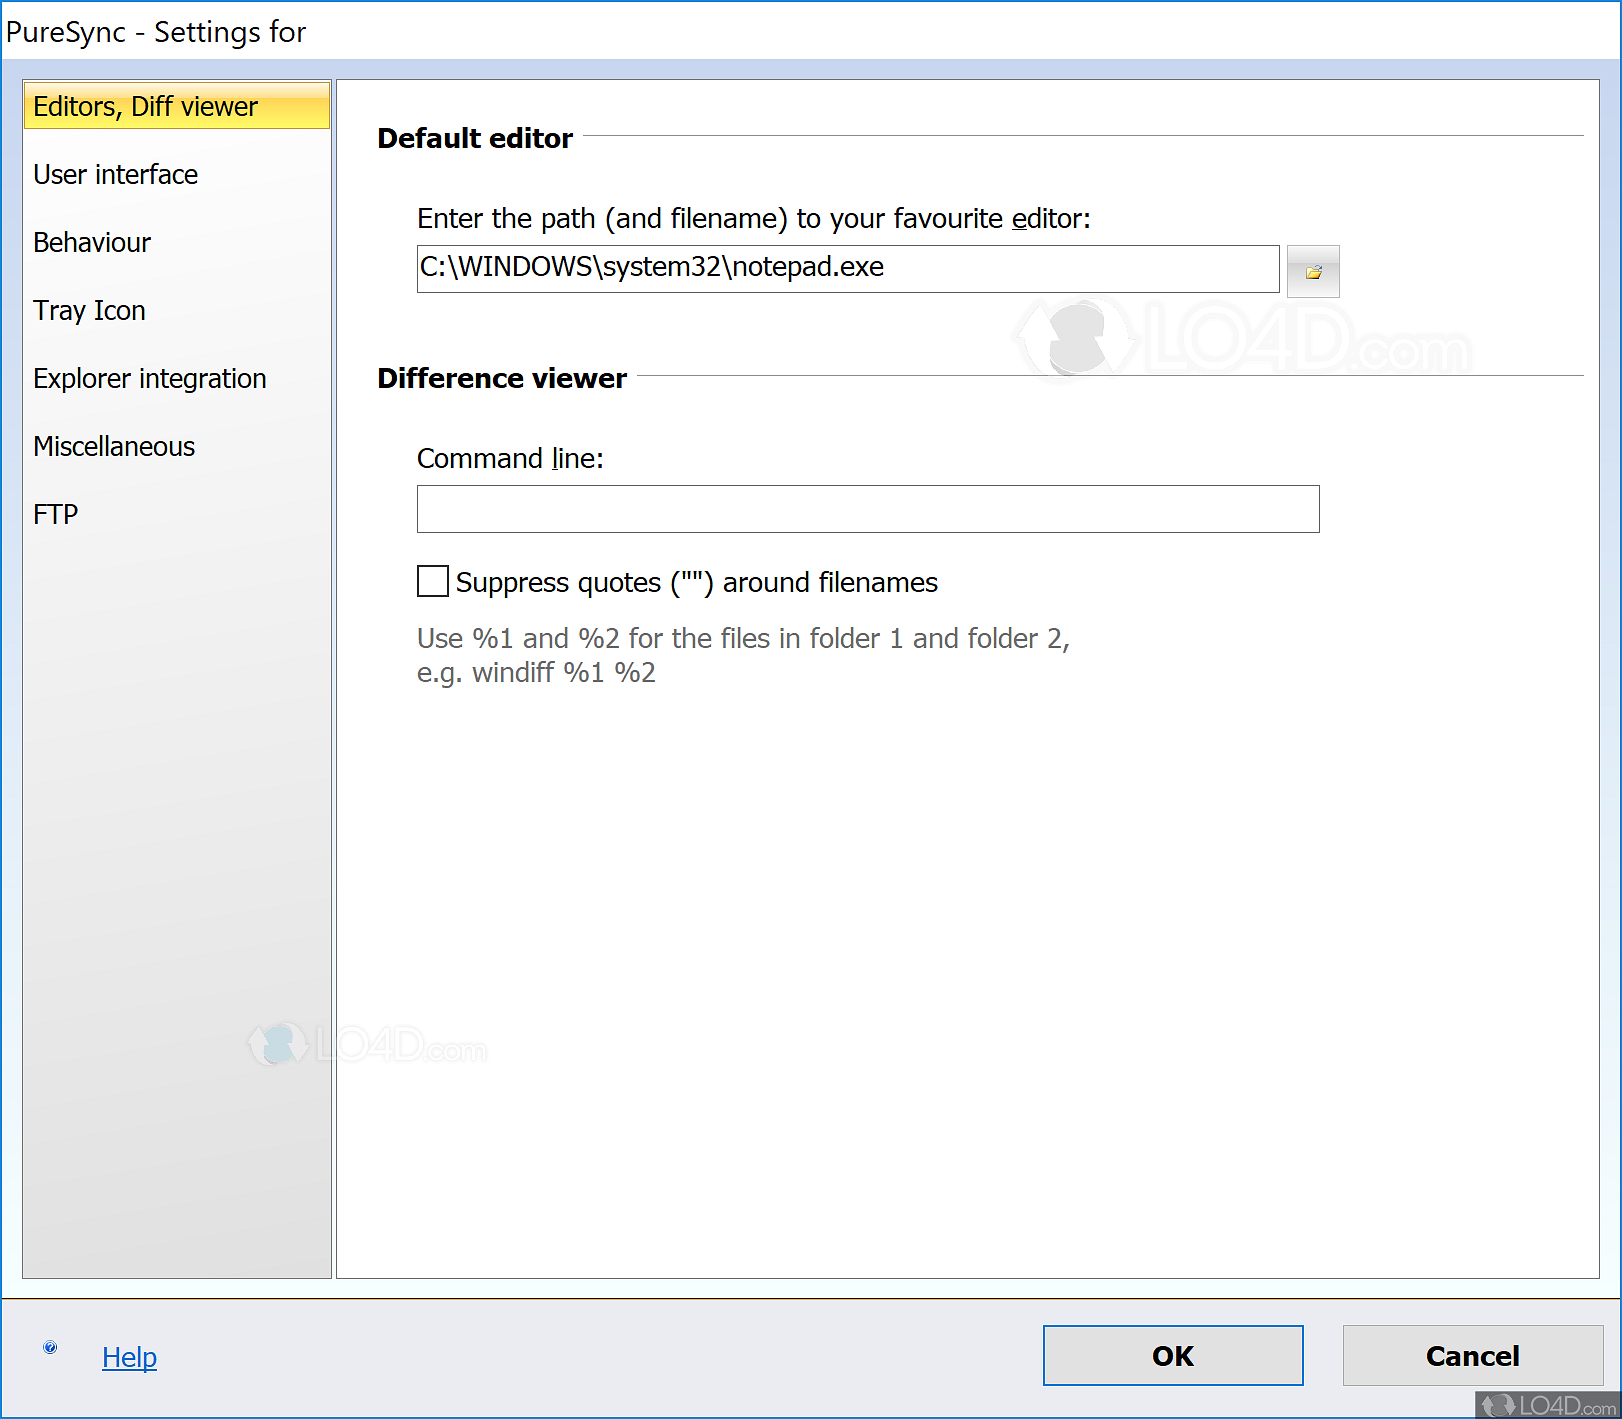Dismiss the dialog using Cancel
The width and height of the screenshot is (1622, 1419).
(x=1472, y=1356)
